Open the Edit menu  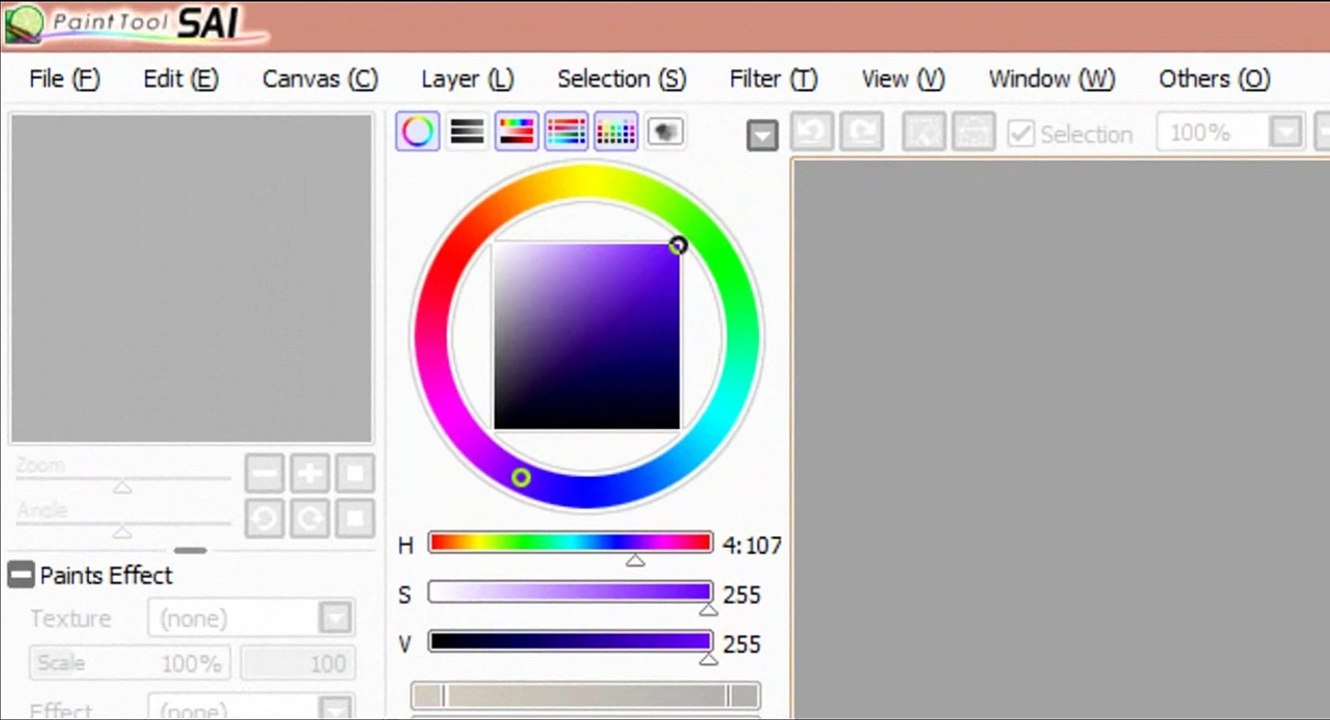click(x=181, y=79)
